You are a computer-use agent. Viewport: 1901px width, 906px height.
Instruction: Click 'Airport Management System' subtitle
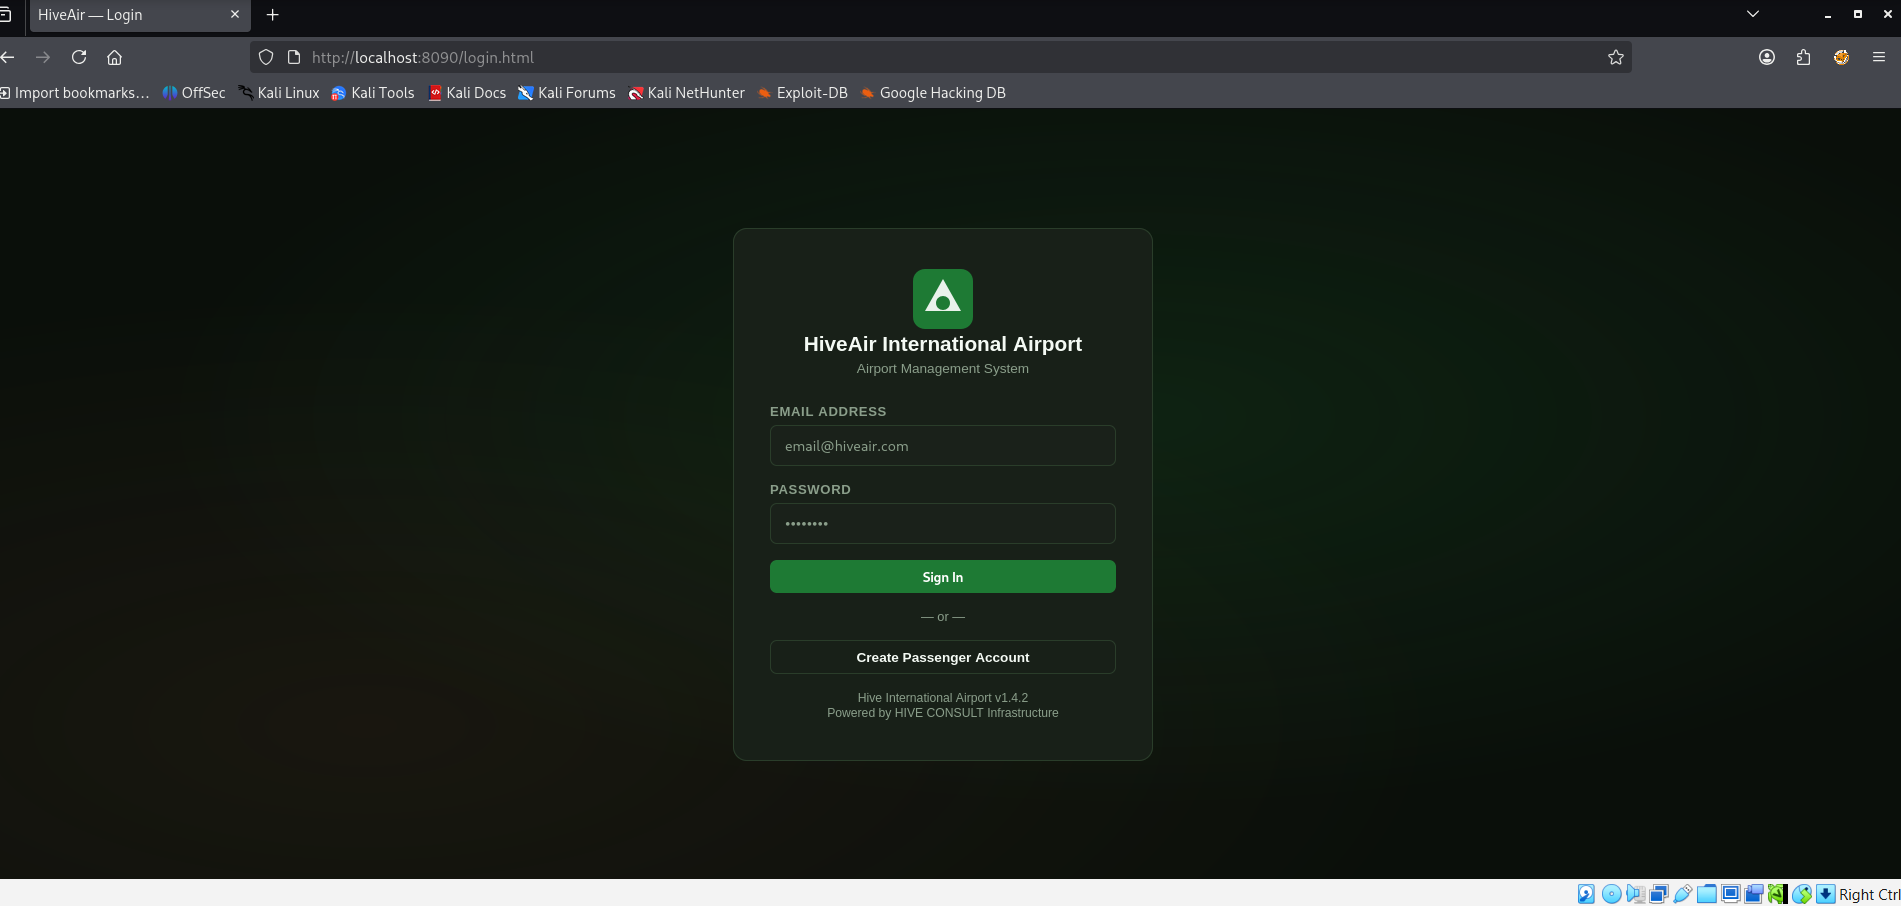[x=942, y=369]
